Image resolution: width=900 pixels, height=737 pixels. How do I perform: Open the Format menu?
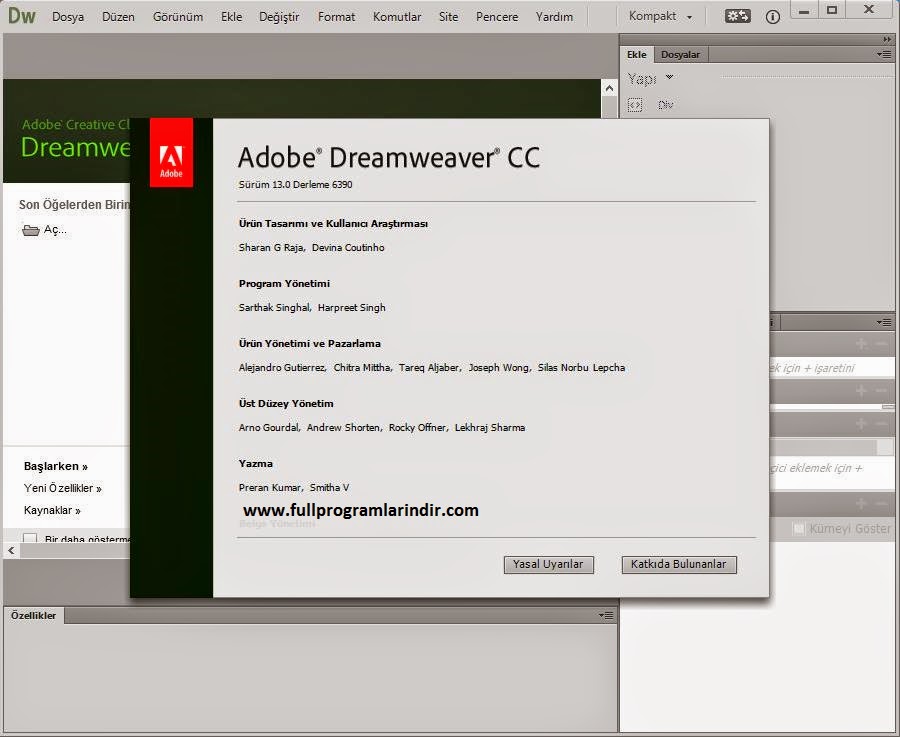(x=336, y=17)
